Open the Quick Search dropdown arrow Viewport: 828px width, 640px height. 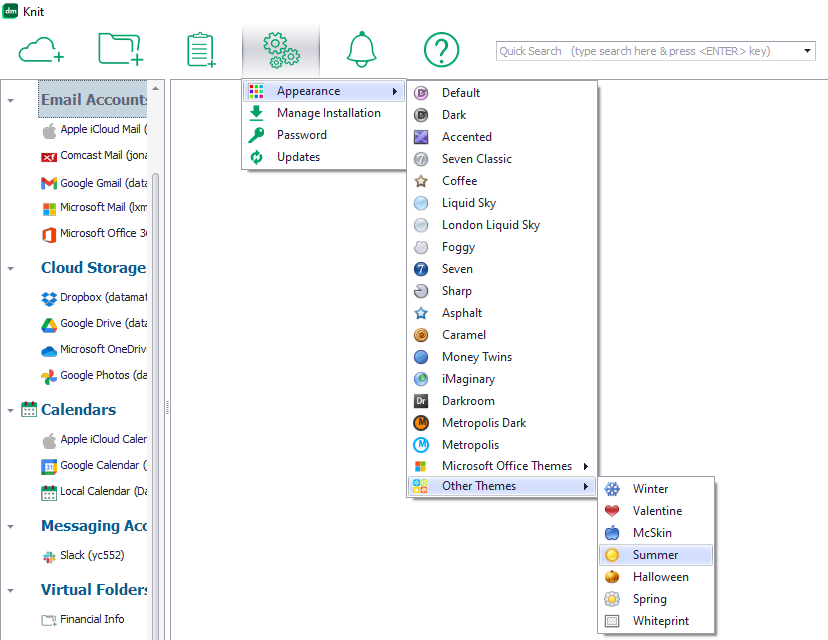coord(807,51)
